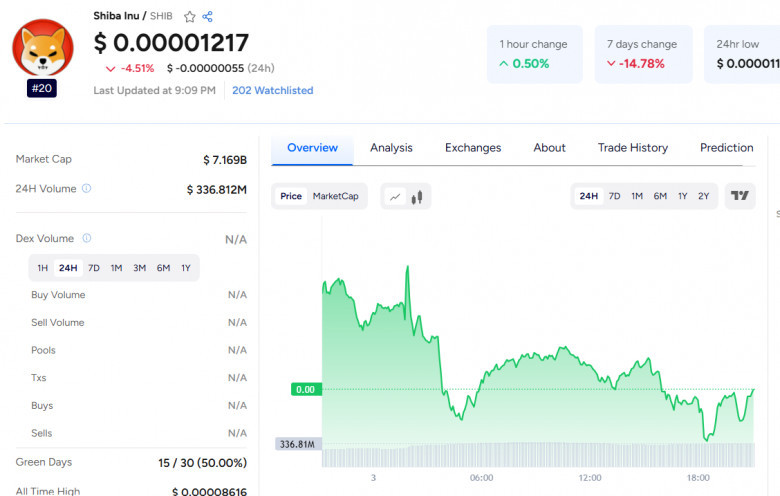Viewport: 780px width, 496px height.
Task: Open info icon next to 24H Volume
Action: pyautogui.click(x=87, y=189)
